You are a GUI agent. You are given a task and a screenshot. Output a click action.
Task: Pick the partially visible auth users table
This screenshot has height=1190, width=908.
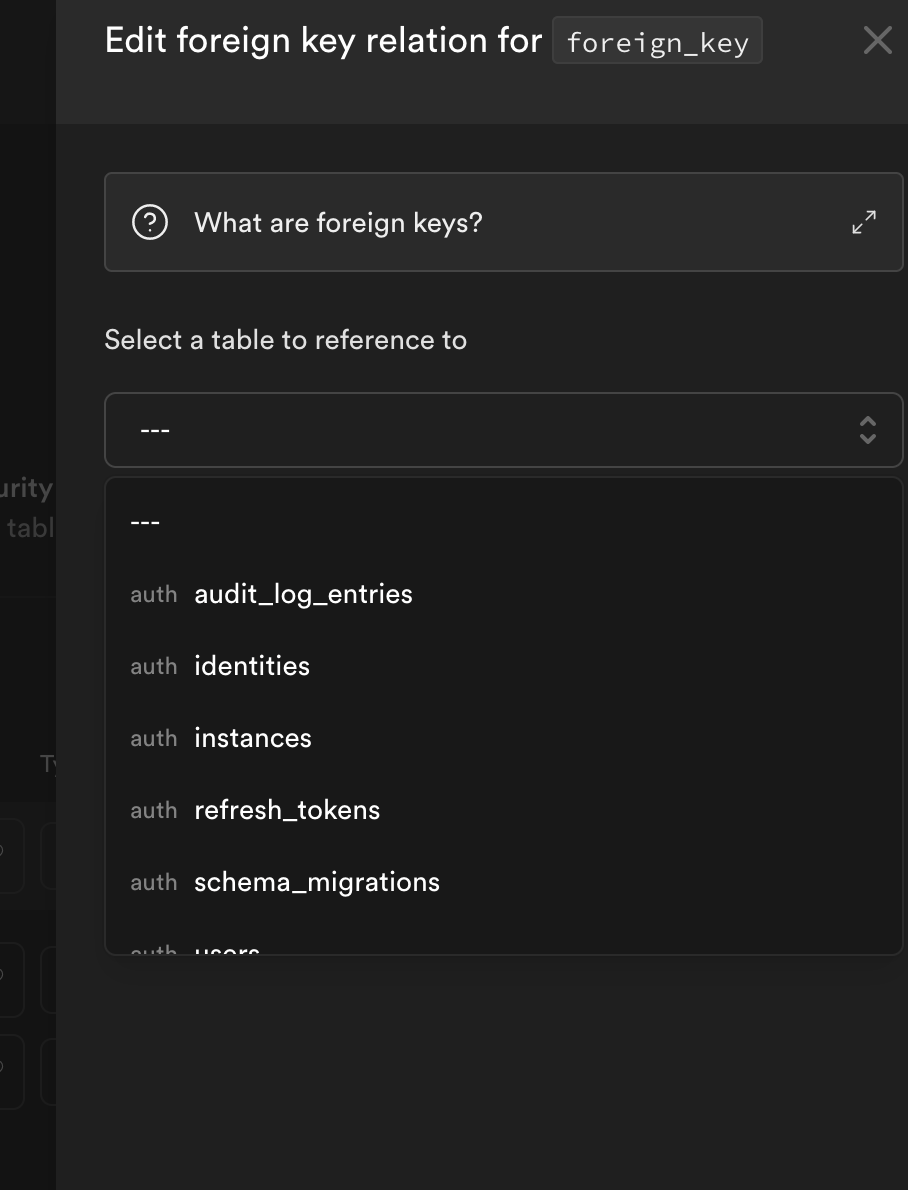[228, 948]
